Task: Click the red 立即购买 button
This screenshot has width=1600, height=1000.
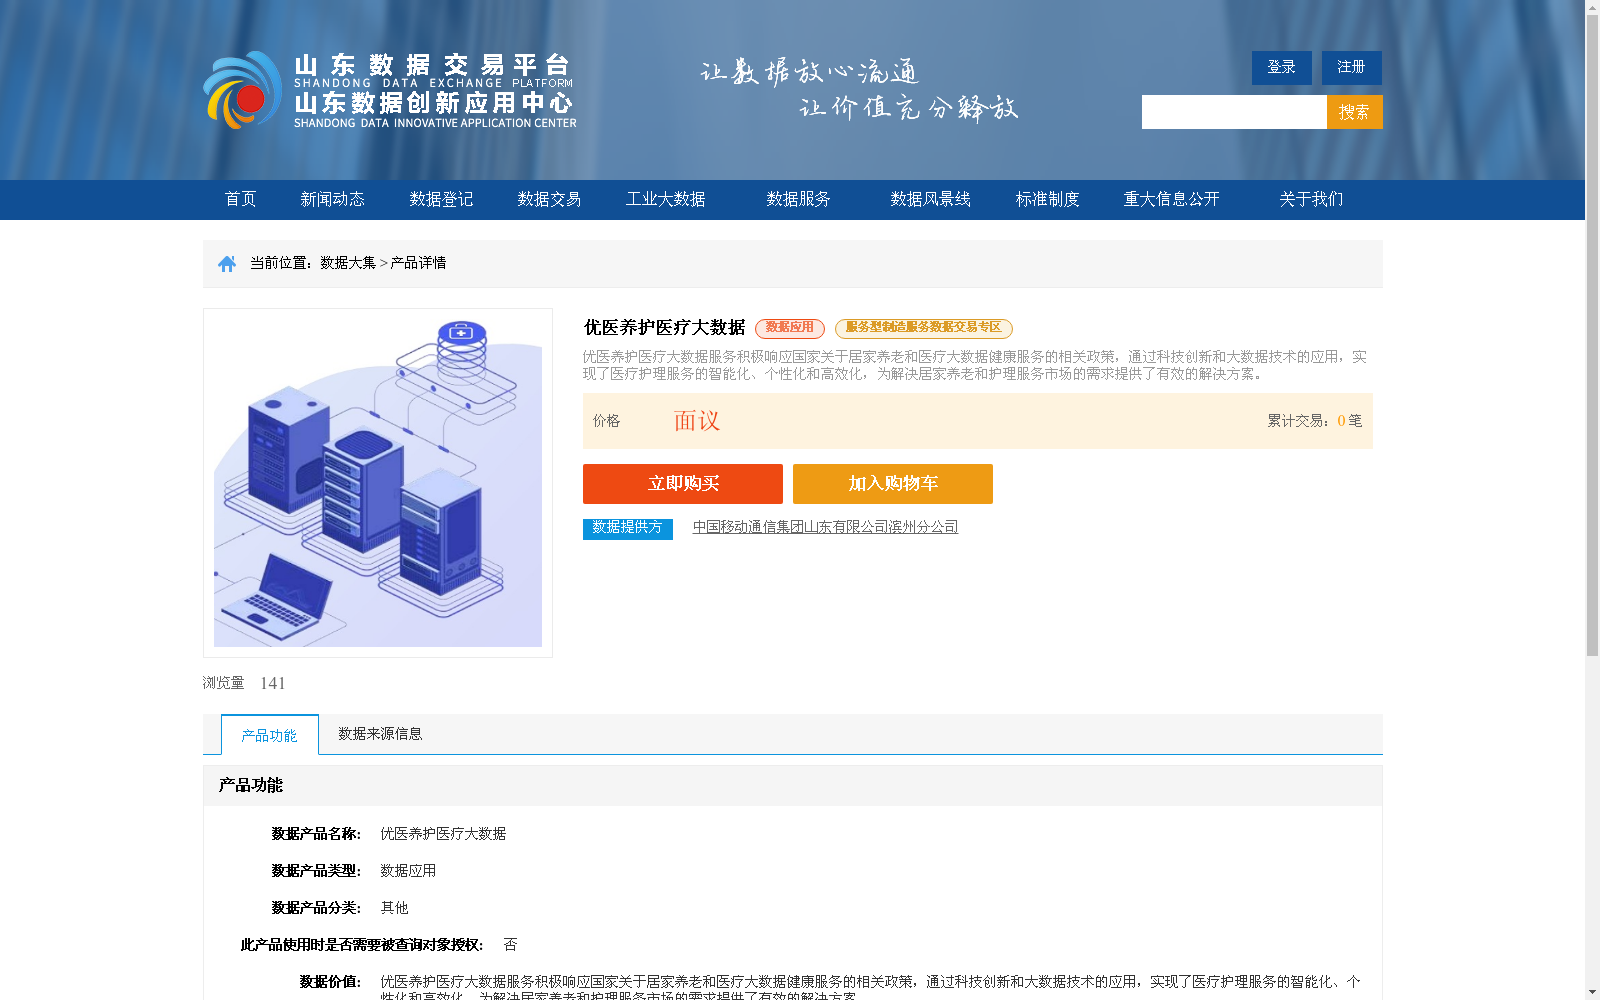Action: pyautogui.click(x=683, y=484)
